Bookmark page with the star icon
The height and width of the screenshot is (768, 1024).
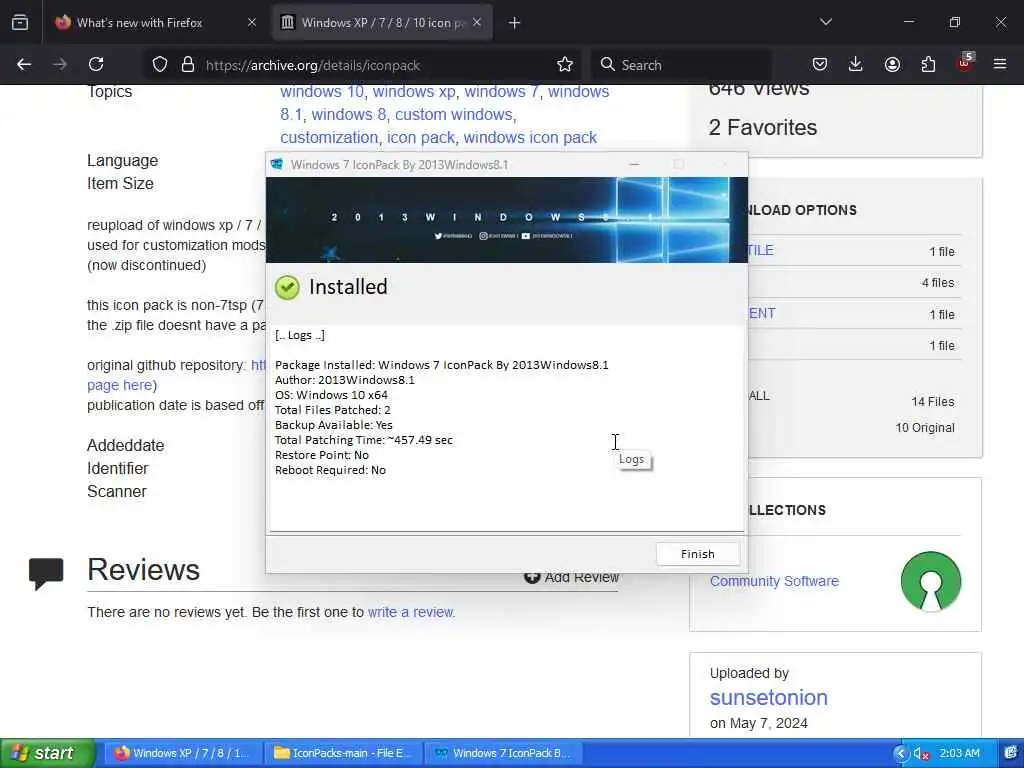click(x=565, y=64)
